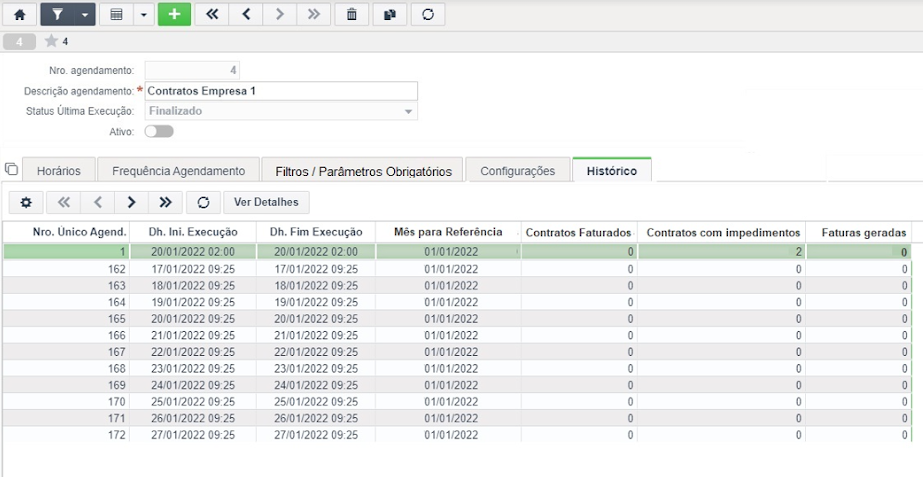Screen dimensions: 923x477
Task: Sort by Mês para Referência column
Action: click(448, 232)
